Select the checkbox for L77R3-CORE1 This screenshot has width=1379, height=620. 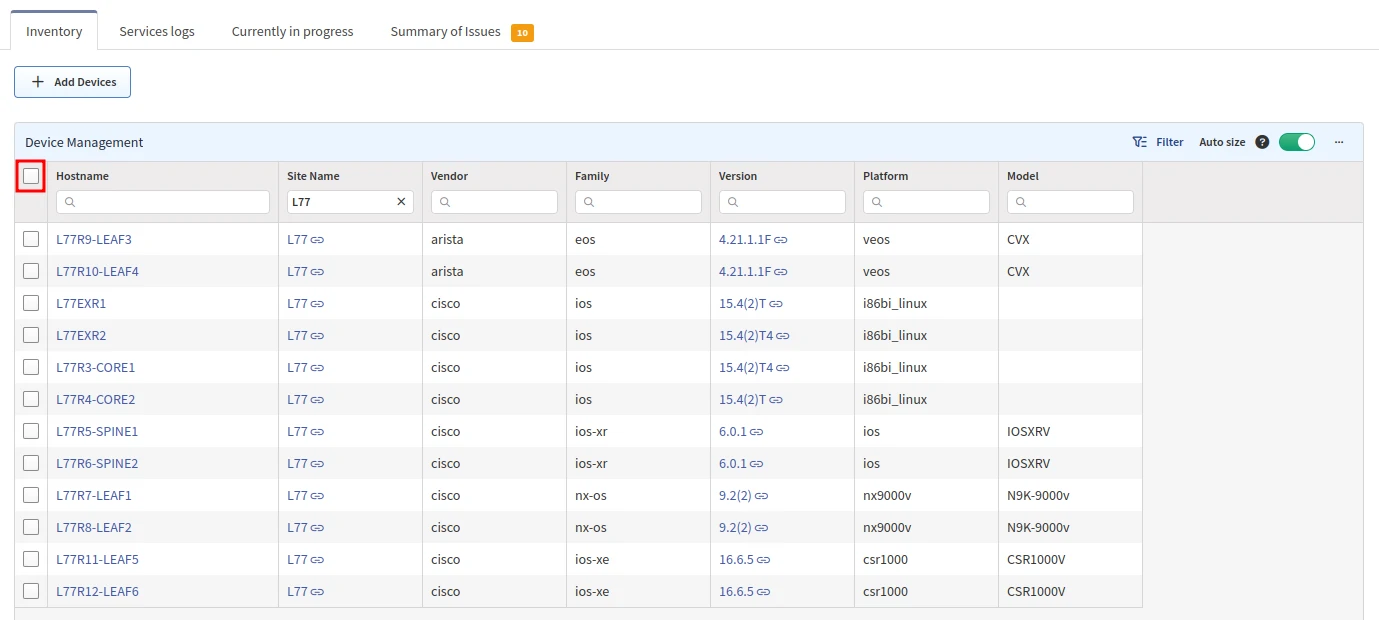31,367
